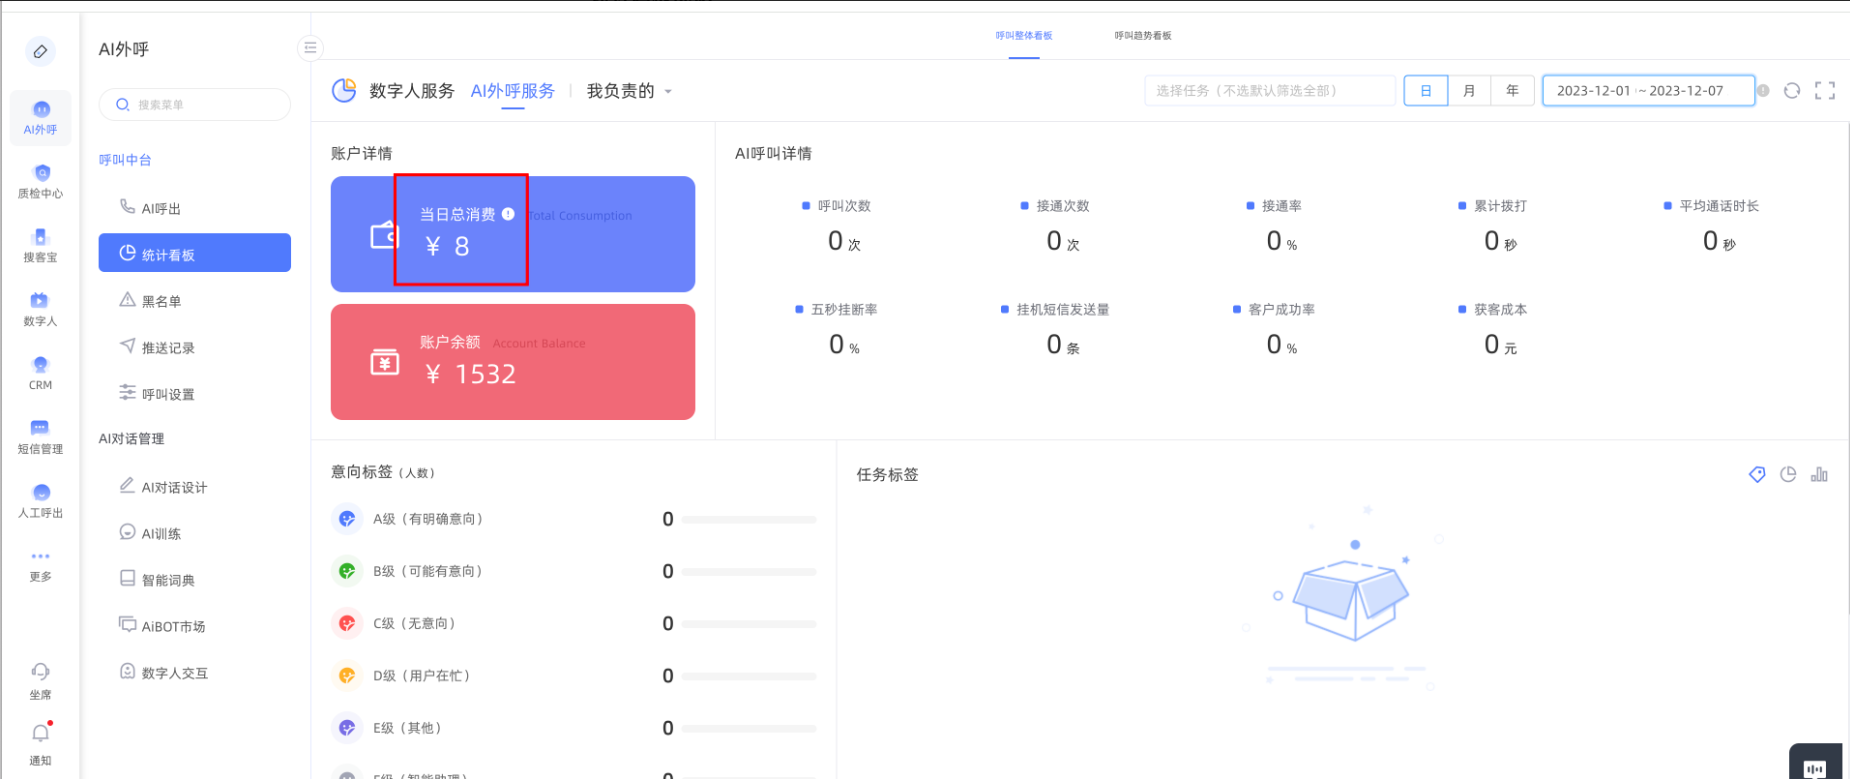Enter fullscreen with the expand icon
Image resolution: width=1850 pixels, height=779 pixels.
[1825, 91]
